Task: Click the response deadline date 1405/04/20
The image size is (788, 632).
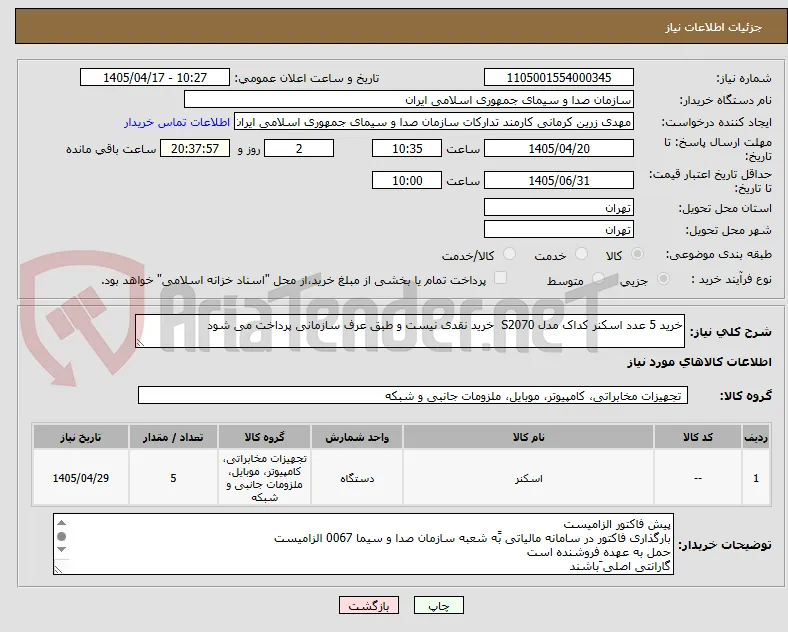Action: click(558, 149)
